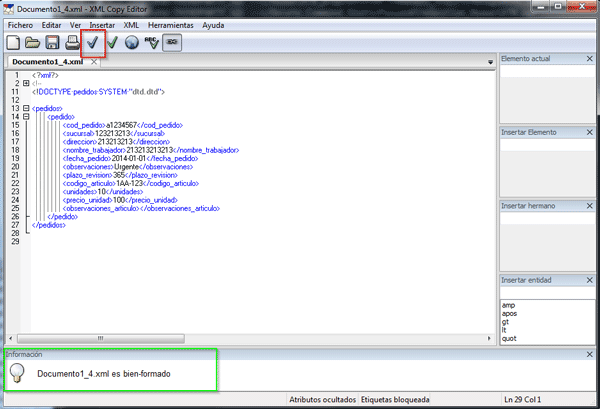The image size is (600, 409).
Task: Close the Elemento actual panel
Action: [590, 60]
